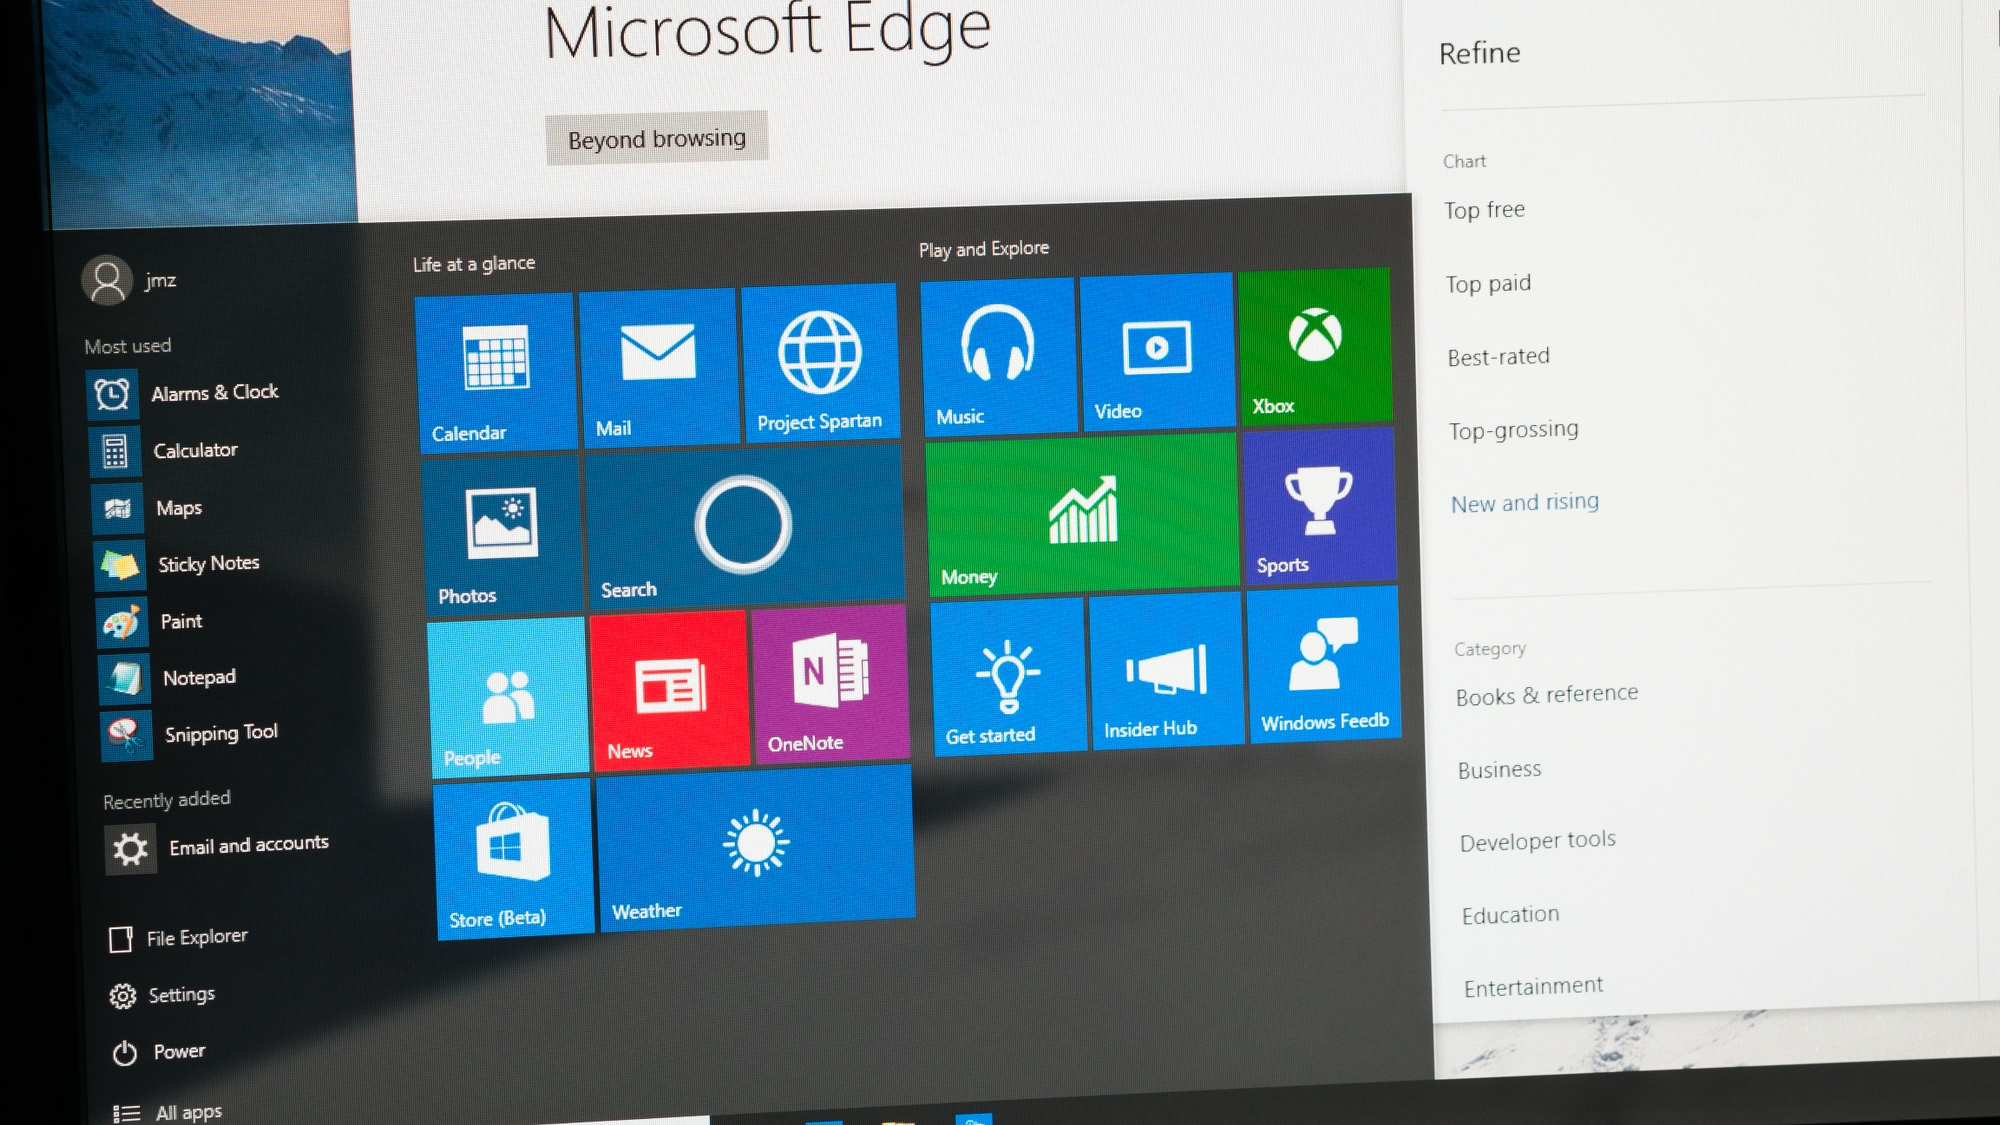The height and width of the screenshot is (1125, 2000).
Task: Launch the Project Spartan browser tile
Action: [x=820, y=362]
